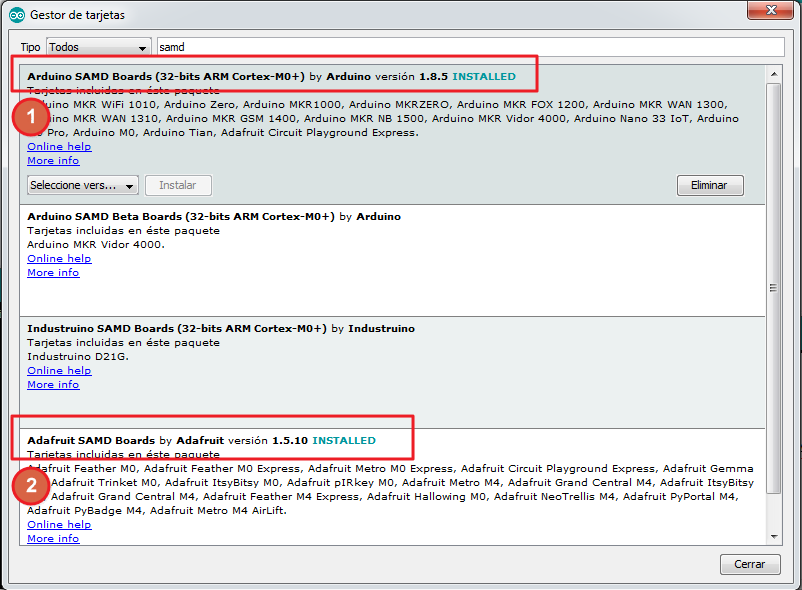Click the Cerrar button
The height and width of the screenshot is (590, 802).
[x=750, y=564]
